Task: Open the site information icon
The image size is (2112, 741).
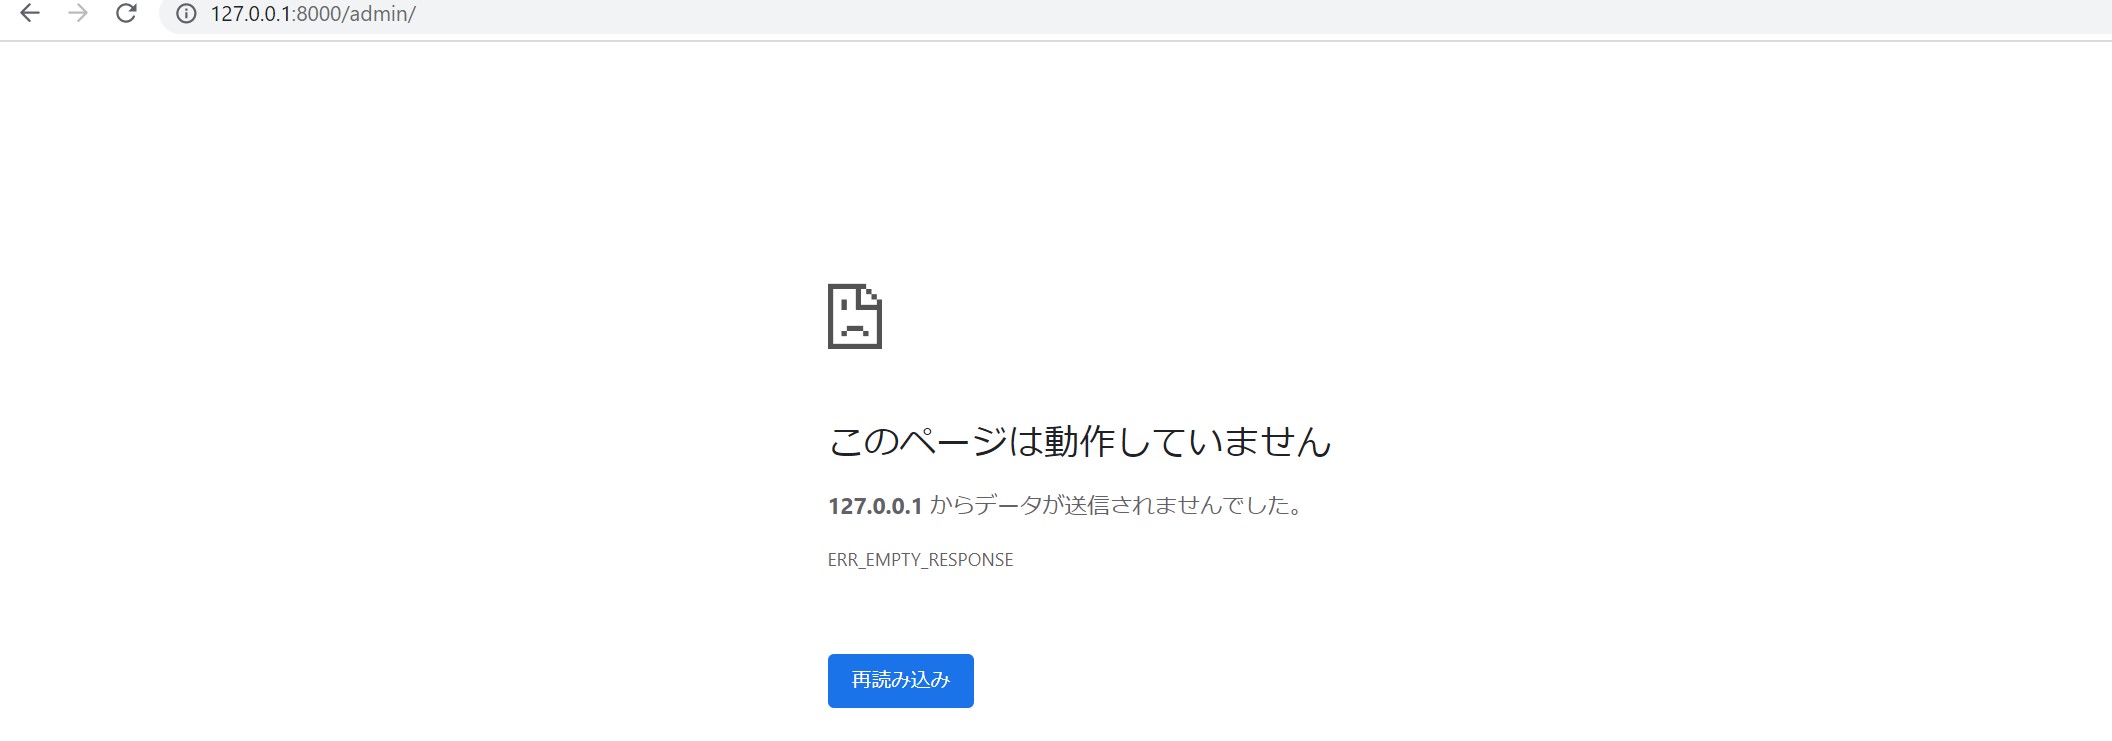Action: click(186, 14)
